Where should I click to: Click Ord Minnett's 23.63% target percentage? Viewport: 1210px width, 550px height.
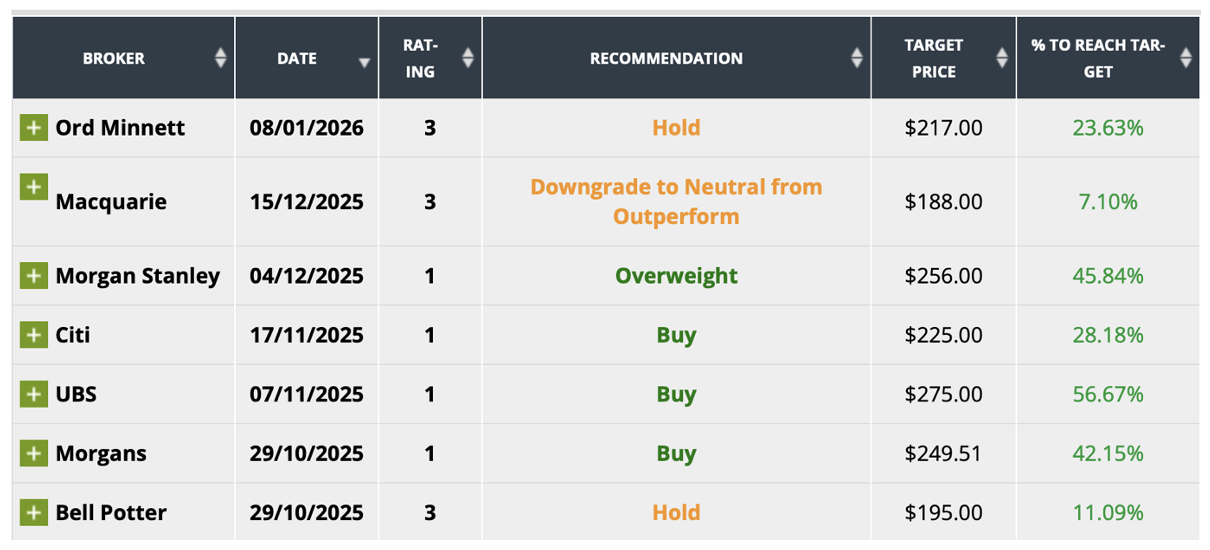click(x=1107, y=127)
